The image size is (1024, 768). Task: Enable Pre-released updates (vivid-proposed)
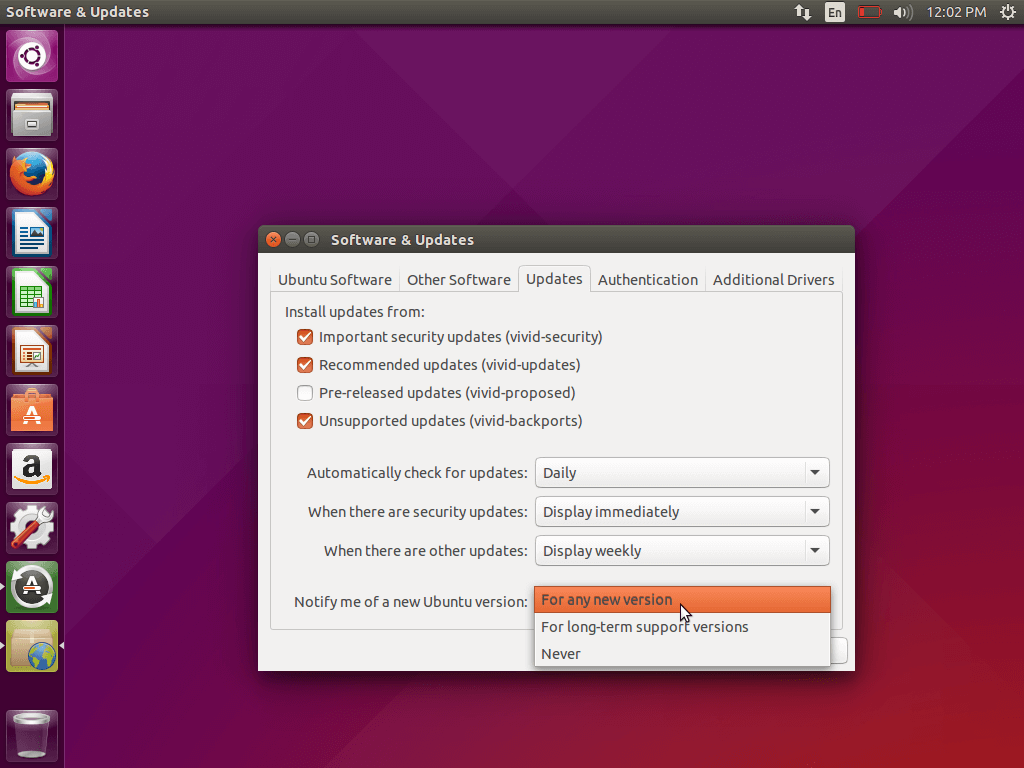coord(306,393)
